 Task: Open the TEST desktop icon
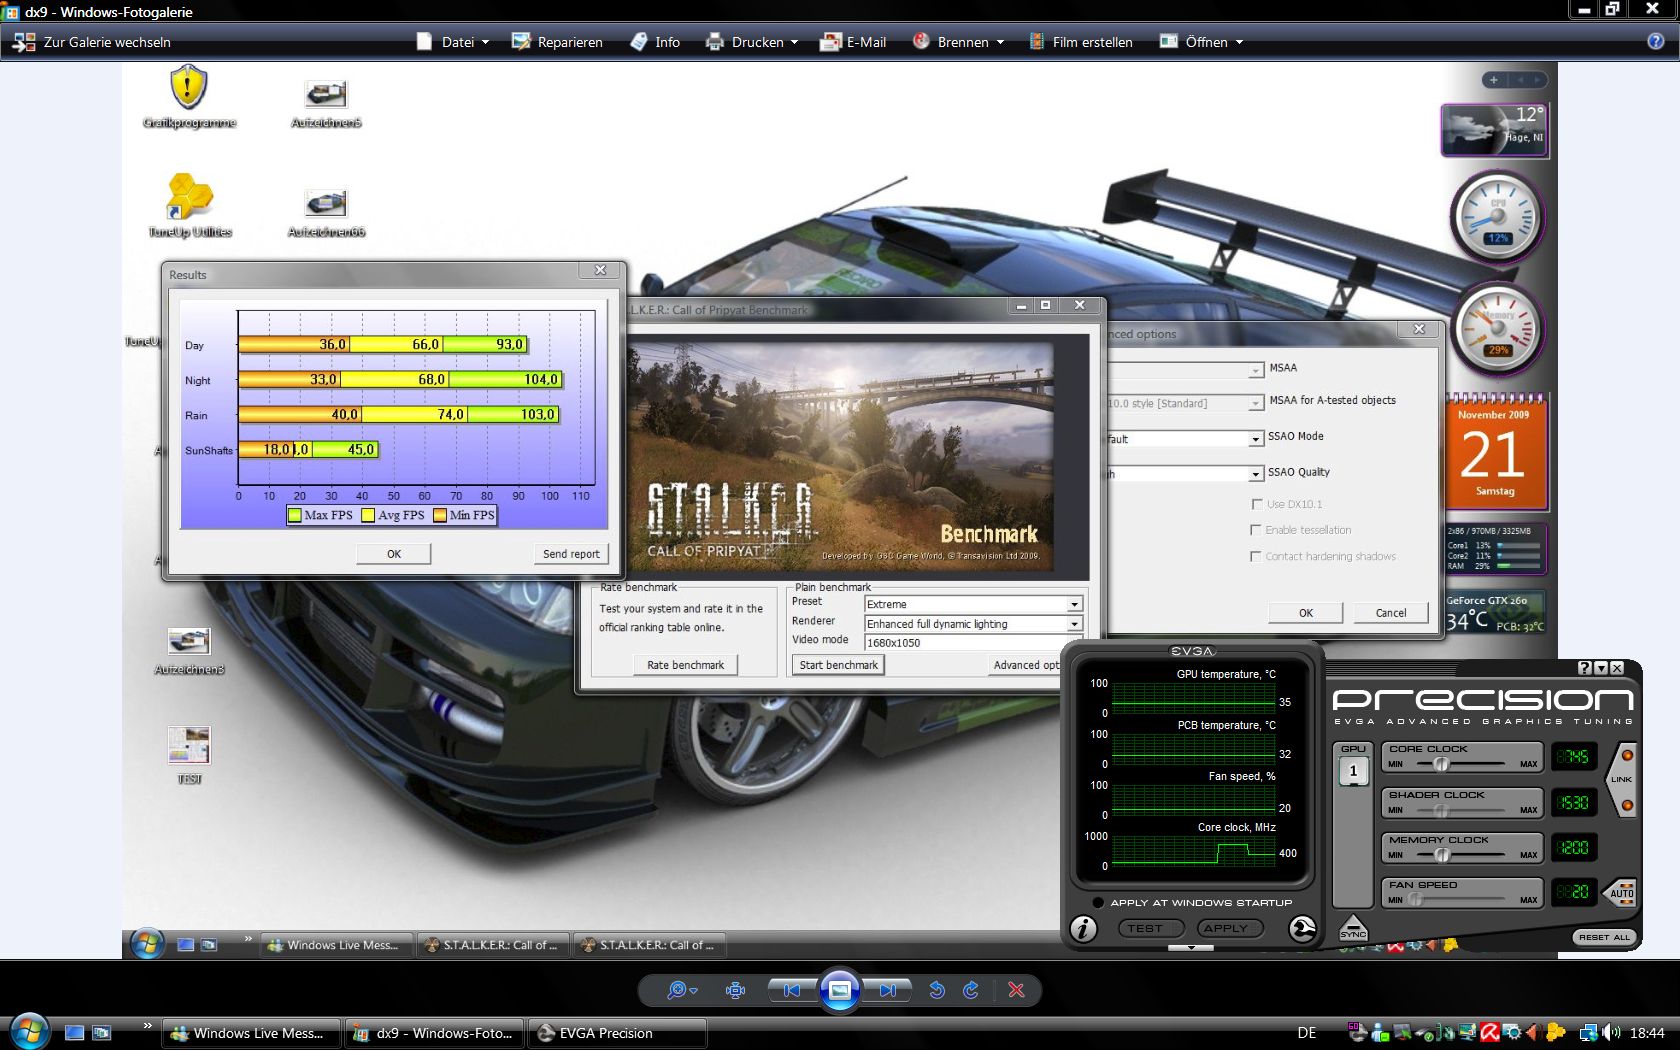tap(189, 755)
